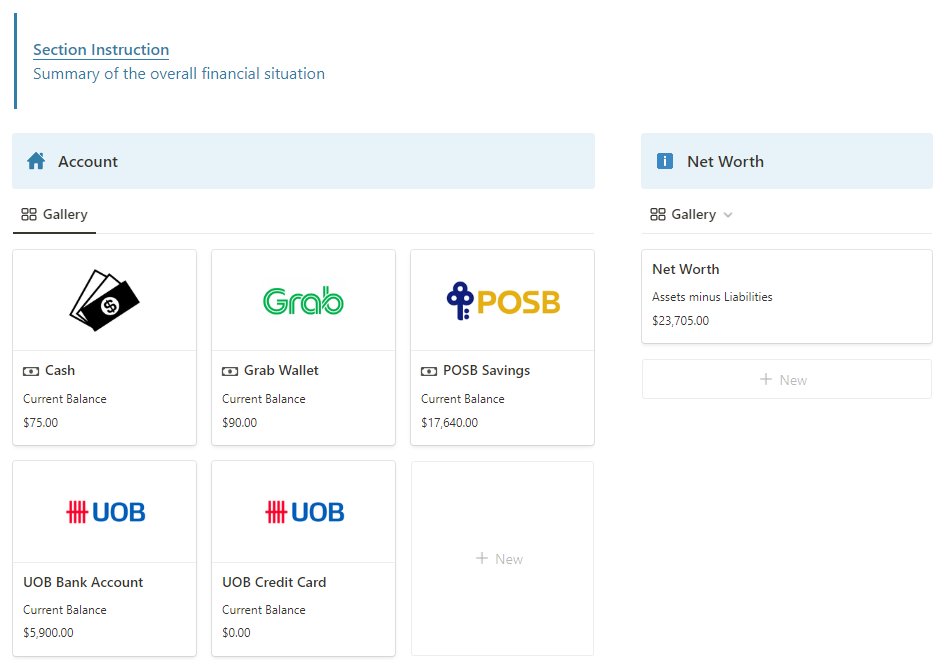Screen dimensions: 950x672
Task: Click Current Balance label on POSB Savings card
Action: [x=463, y=399]
